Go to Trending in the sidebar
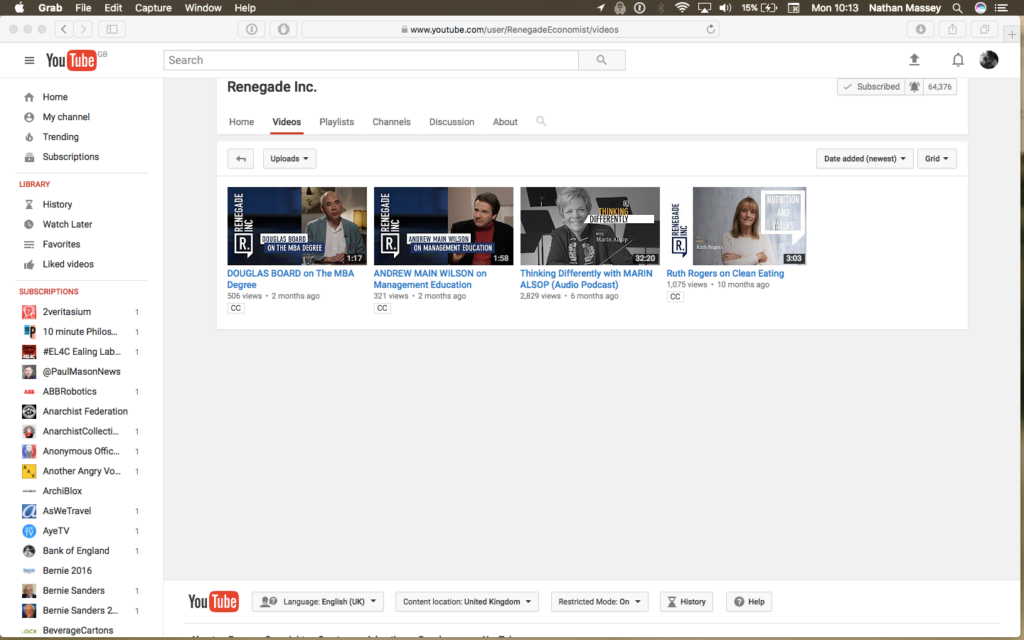The width and height of the screenshot is (1024, 640). point(60,137)
